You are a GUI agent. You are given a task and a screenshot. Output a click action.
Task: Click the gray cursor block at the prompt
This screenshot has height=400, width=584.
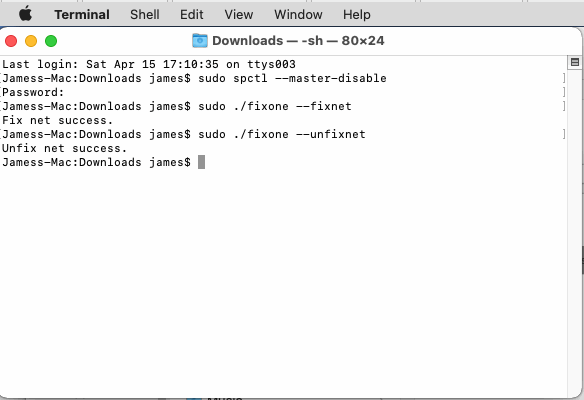point(201,162)
